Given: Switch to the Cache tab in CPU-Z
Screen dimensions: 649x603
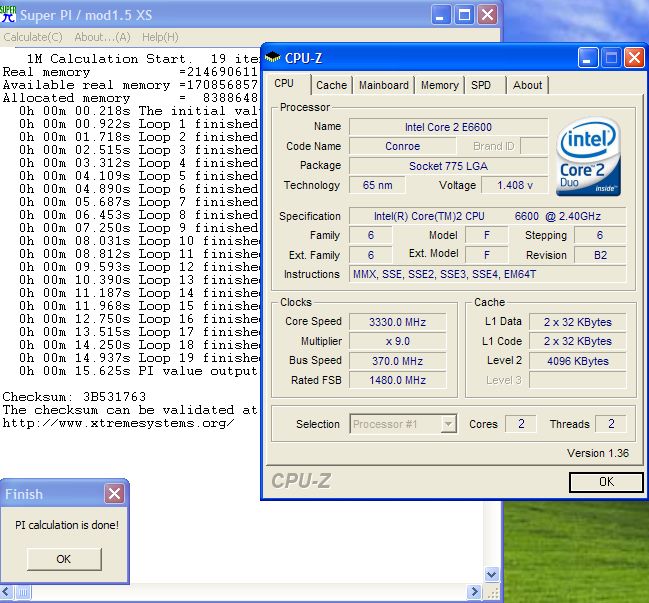Looking at the screenshot, I should (332, 85).
